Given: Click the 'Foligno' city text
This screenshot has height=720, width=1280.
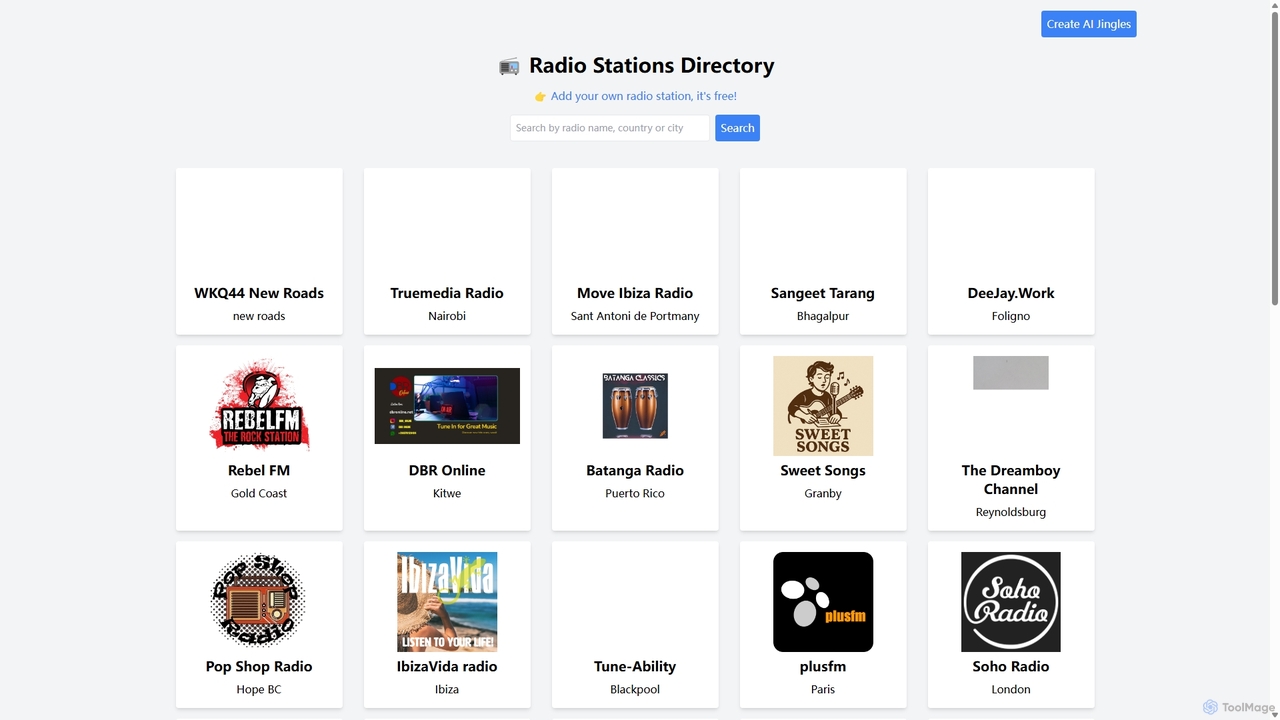Looking at the screenshot, I should point(1011,316).
